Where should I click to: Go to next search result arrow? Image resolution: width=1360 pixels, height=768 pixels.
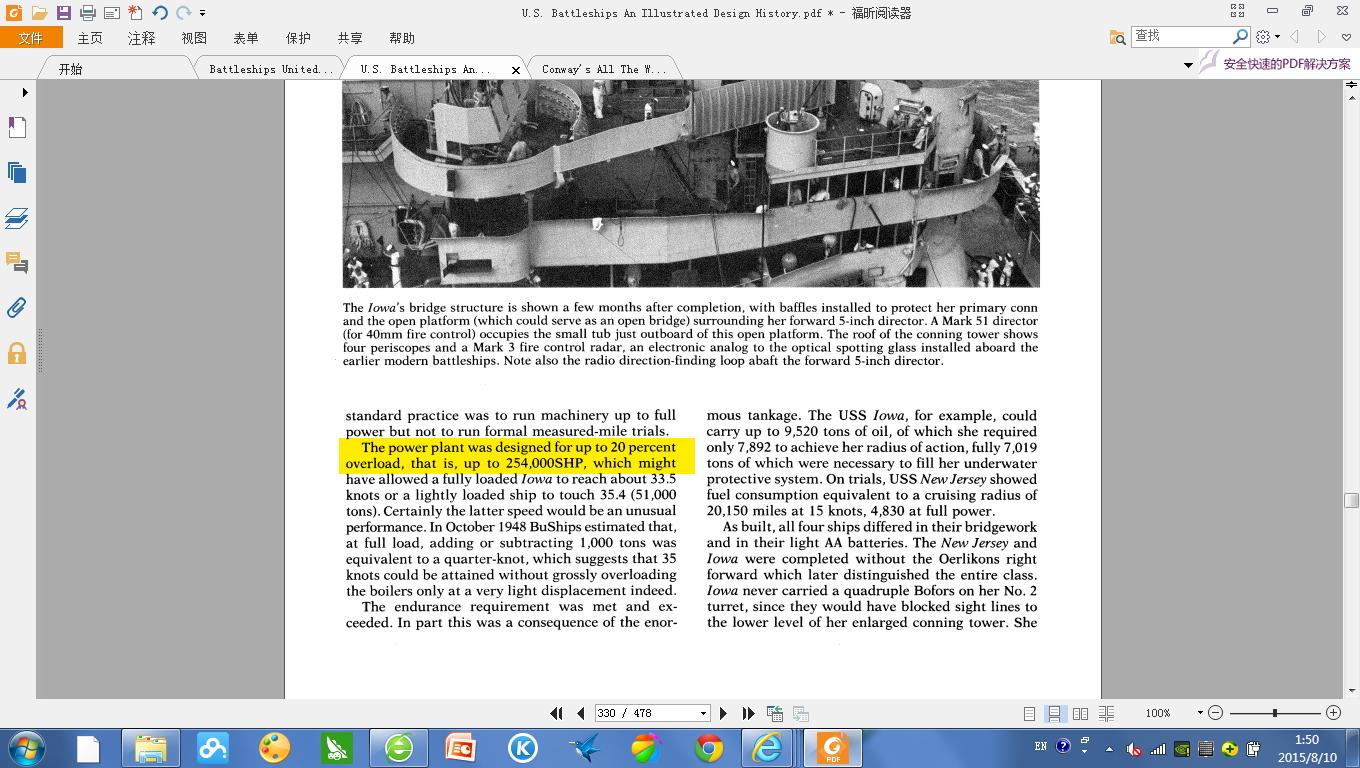(1322, 37)
